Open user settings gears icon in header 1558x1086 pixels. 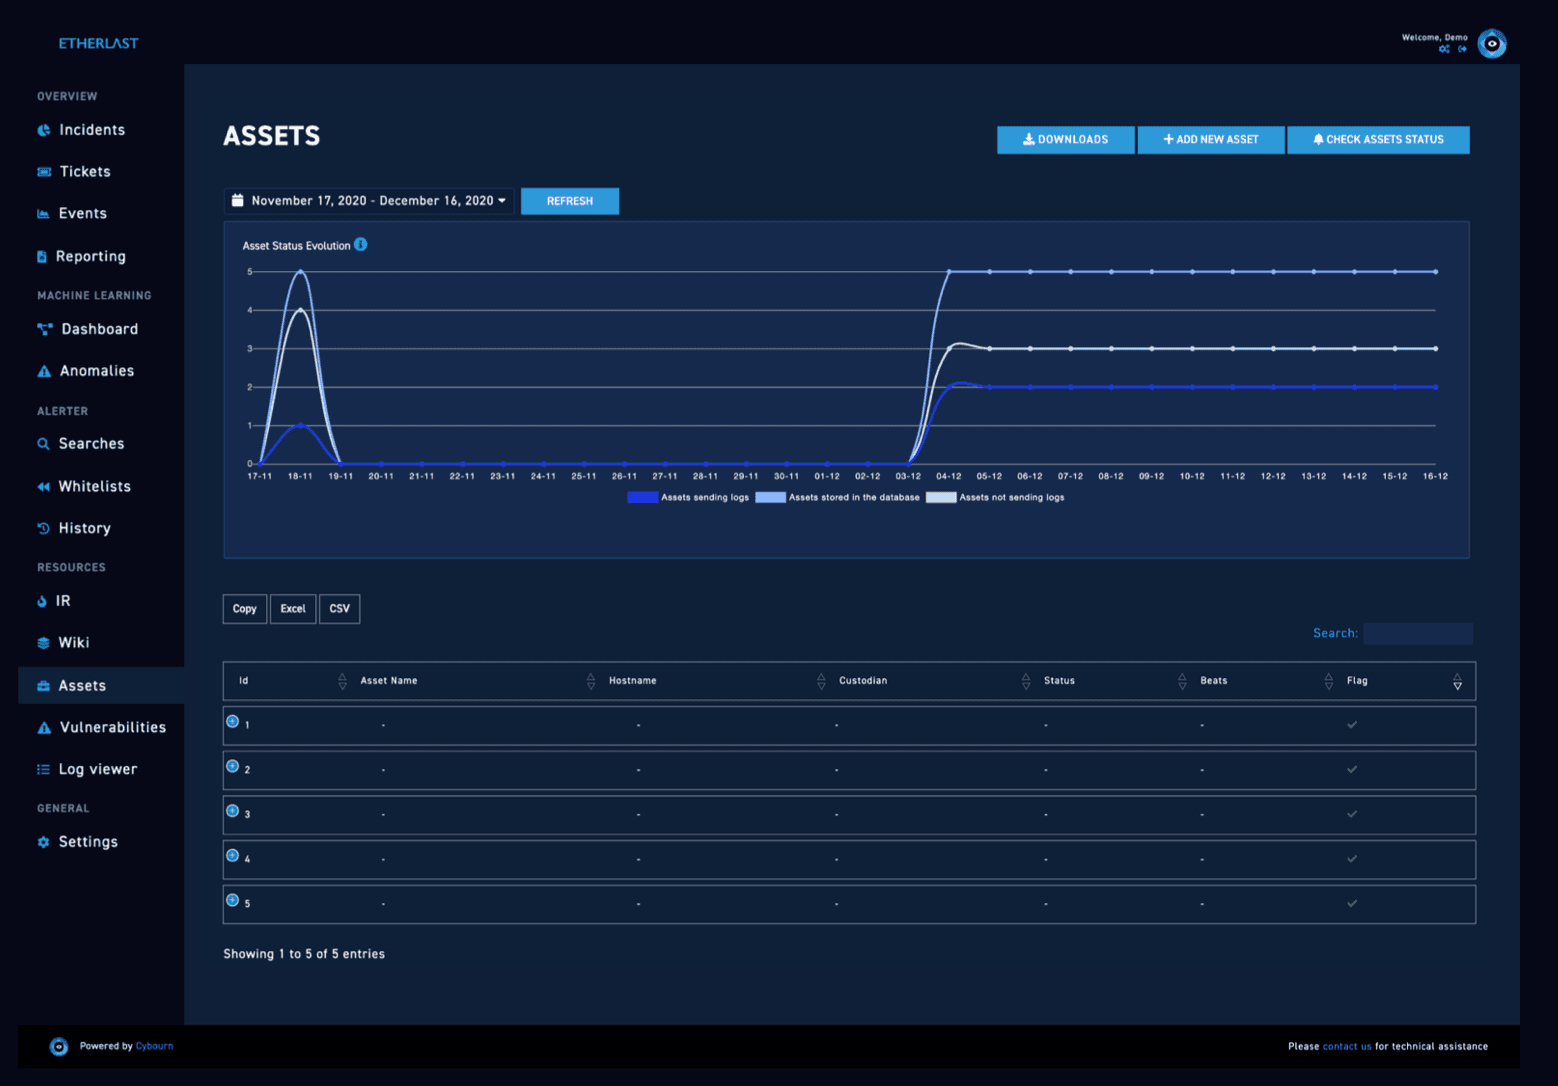pyautogui.click(x=1444, y=49)
